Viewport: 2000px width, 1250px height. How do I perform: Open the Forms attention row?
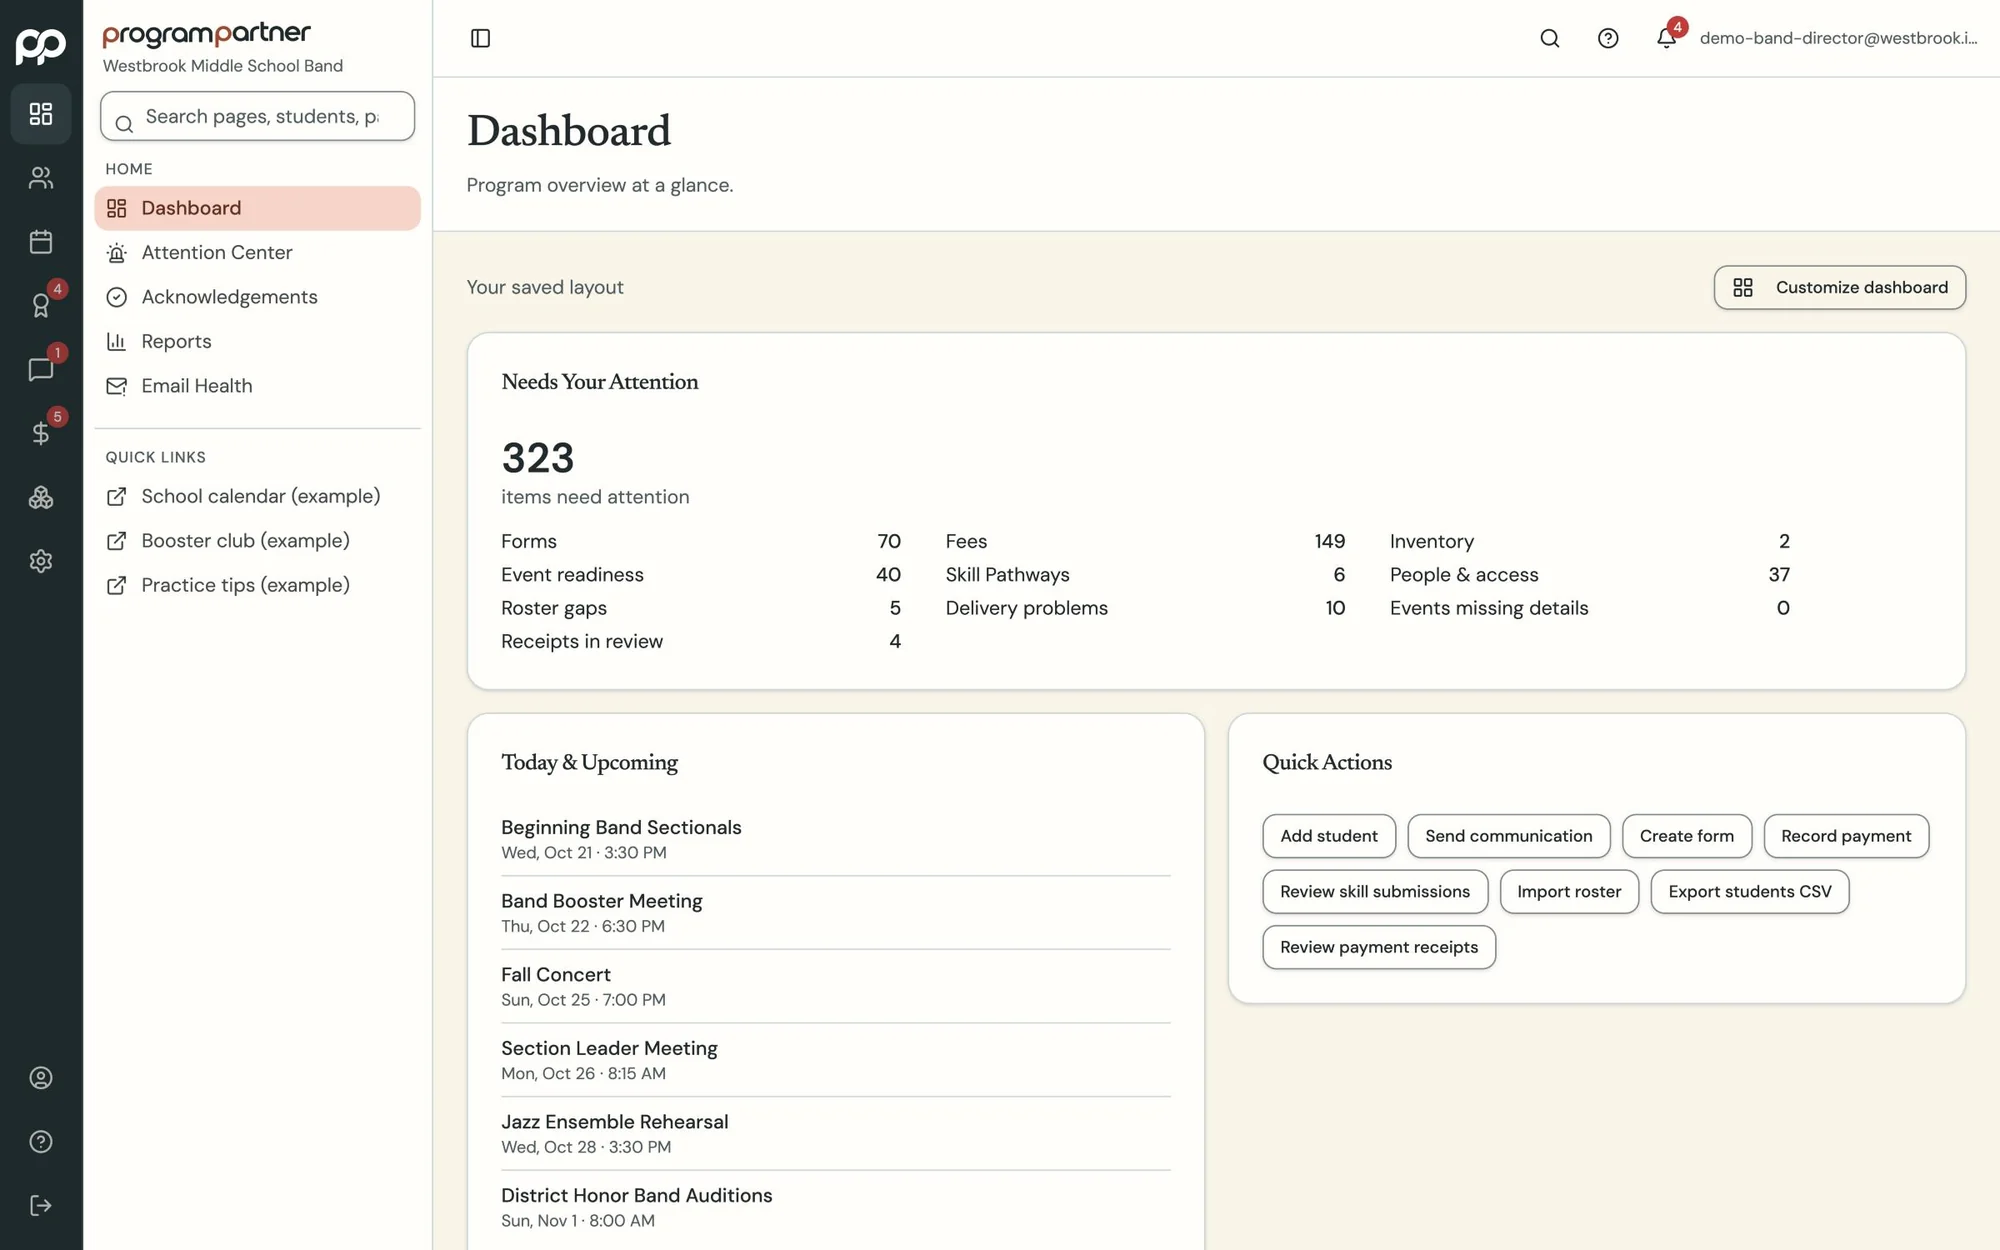click(x=701, y=542)
